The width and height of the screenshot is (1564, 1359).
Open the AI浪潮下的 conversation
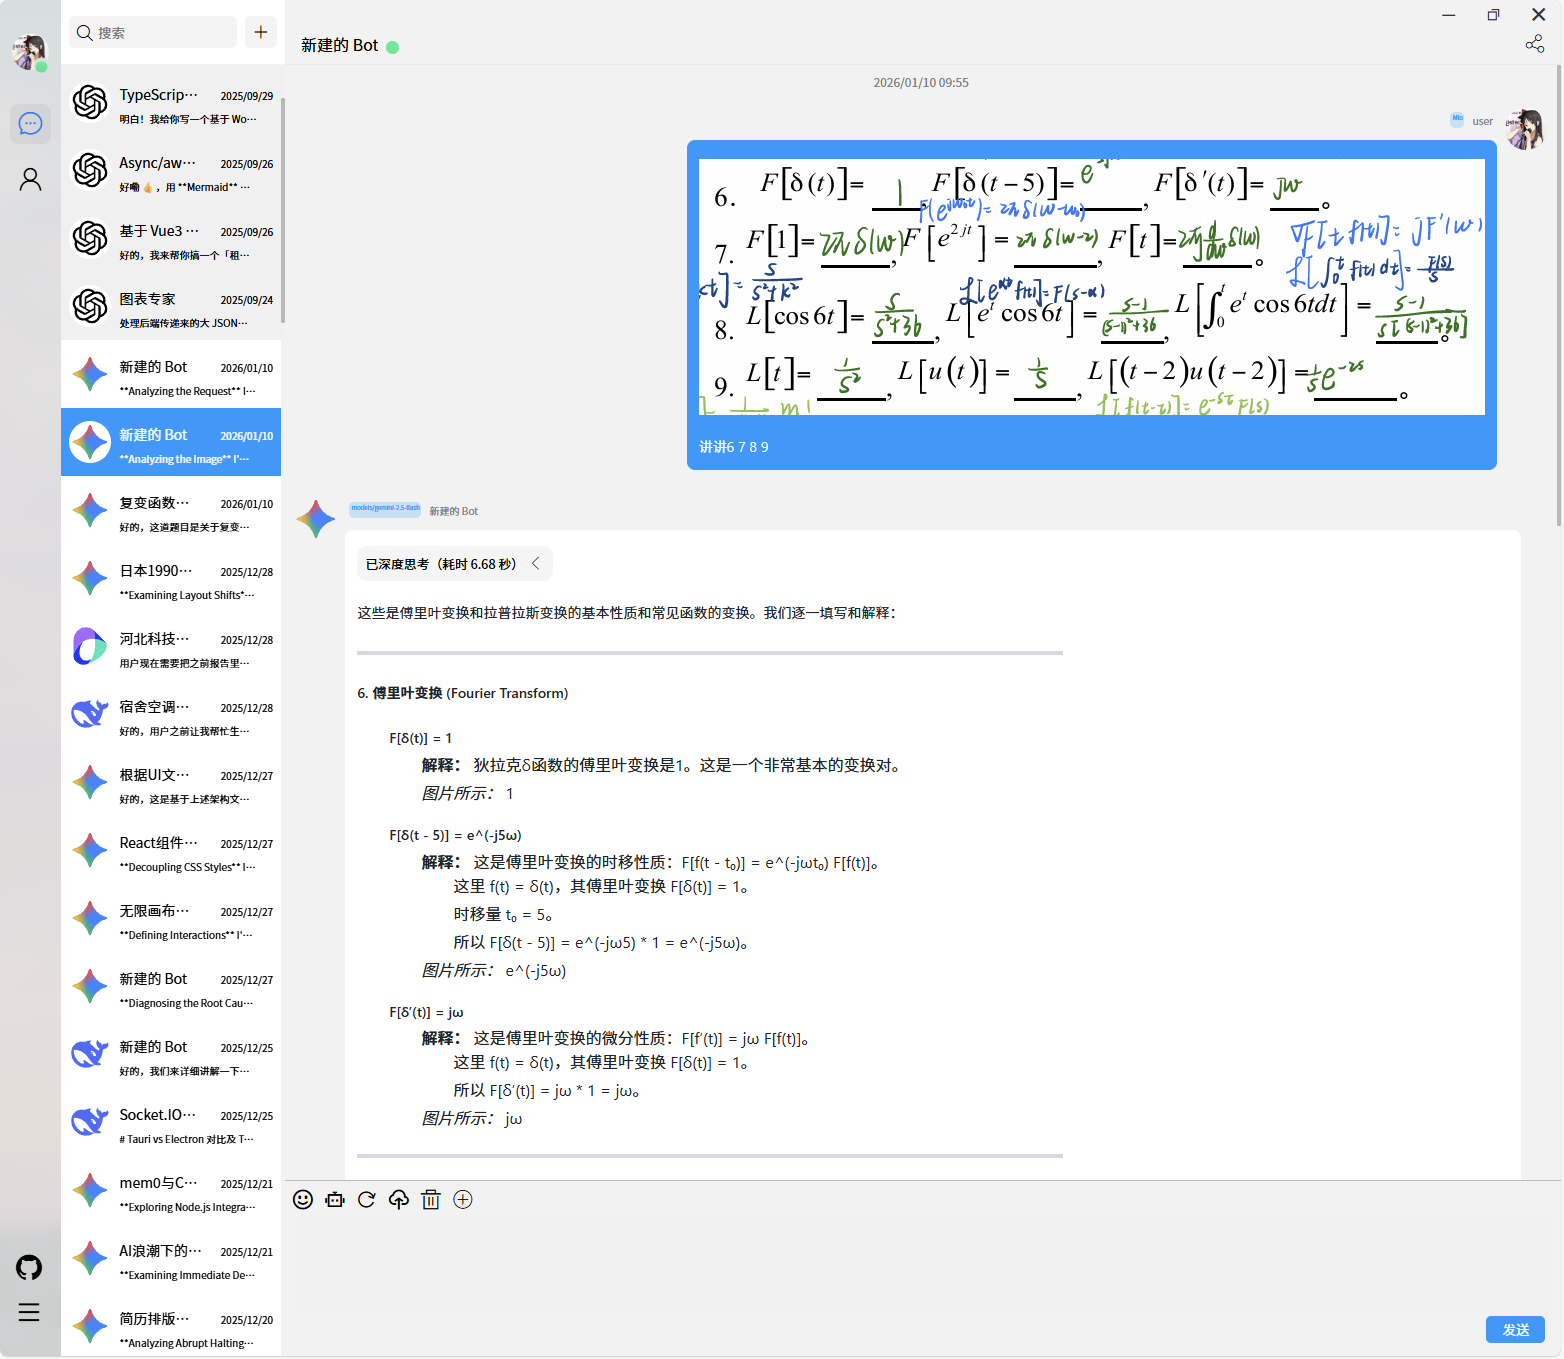[171, 1258]
